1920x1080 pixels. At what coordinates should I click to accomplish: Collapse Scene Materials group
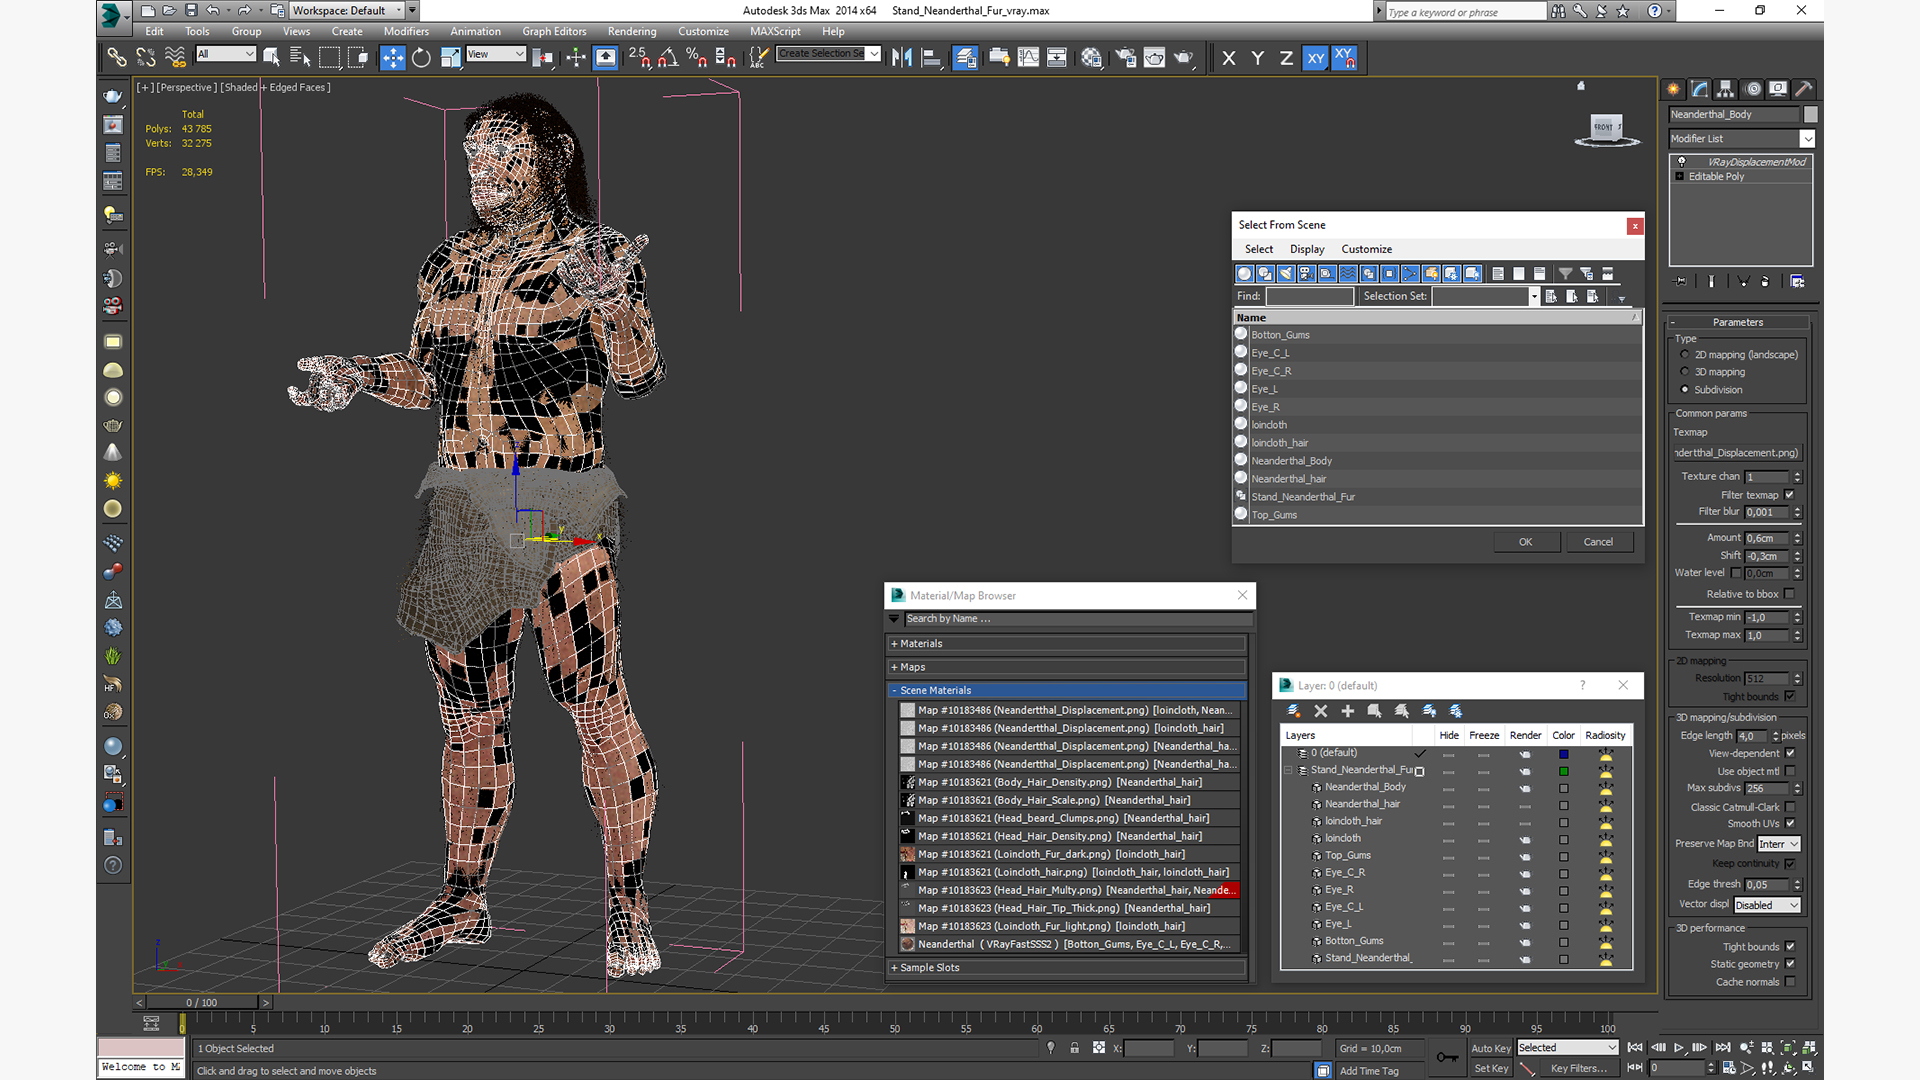1068,690
